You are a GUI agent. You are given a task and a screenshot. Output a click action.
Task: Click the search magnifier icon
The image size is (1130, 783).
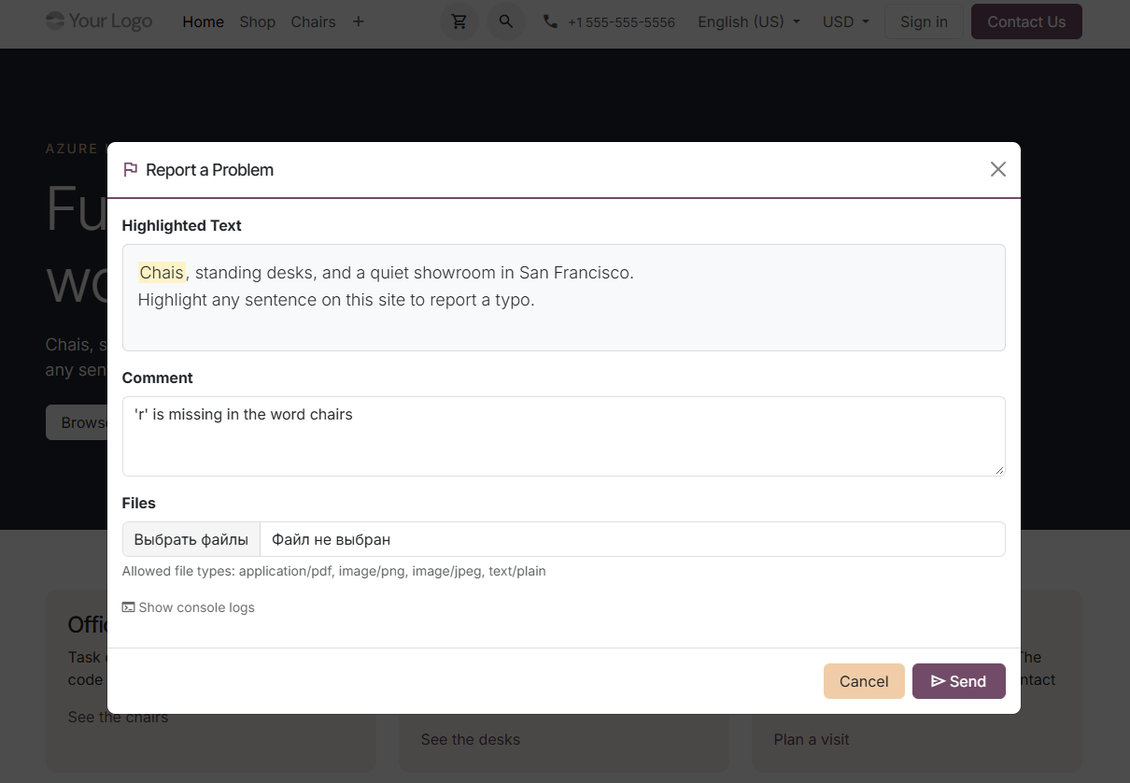click(506, 22)
